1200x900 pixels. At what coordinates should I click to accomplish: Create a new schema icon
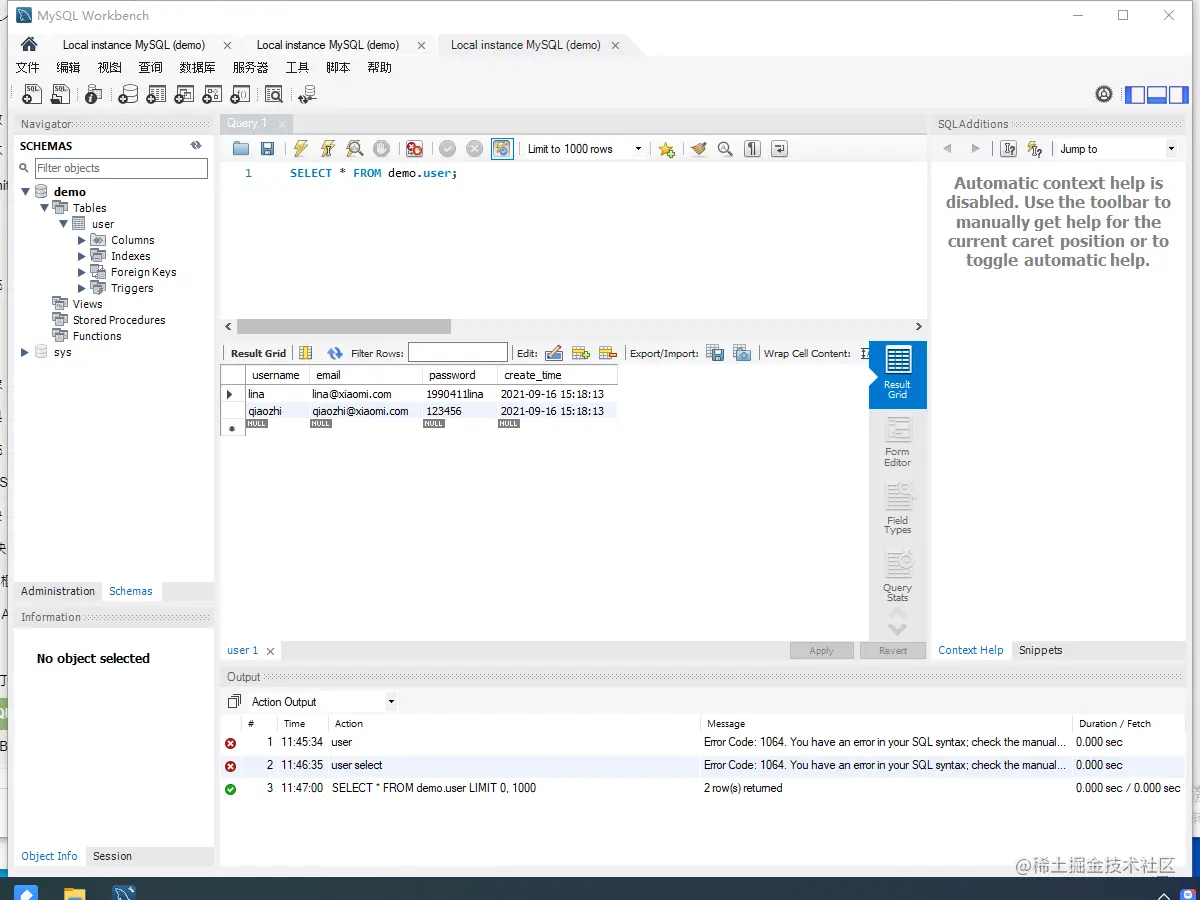coord(128,94)
